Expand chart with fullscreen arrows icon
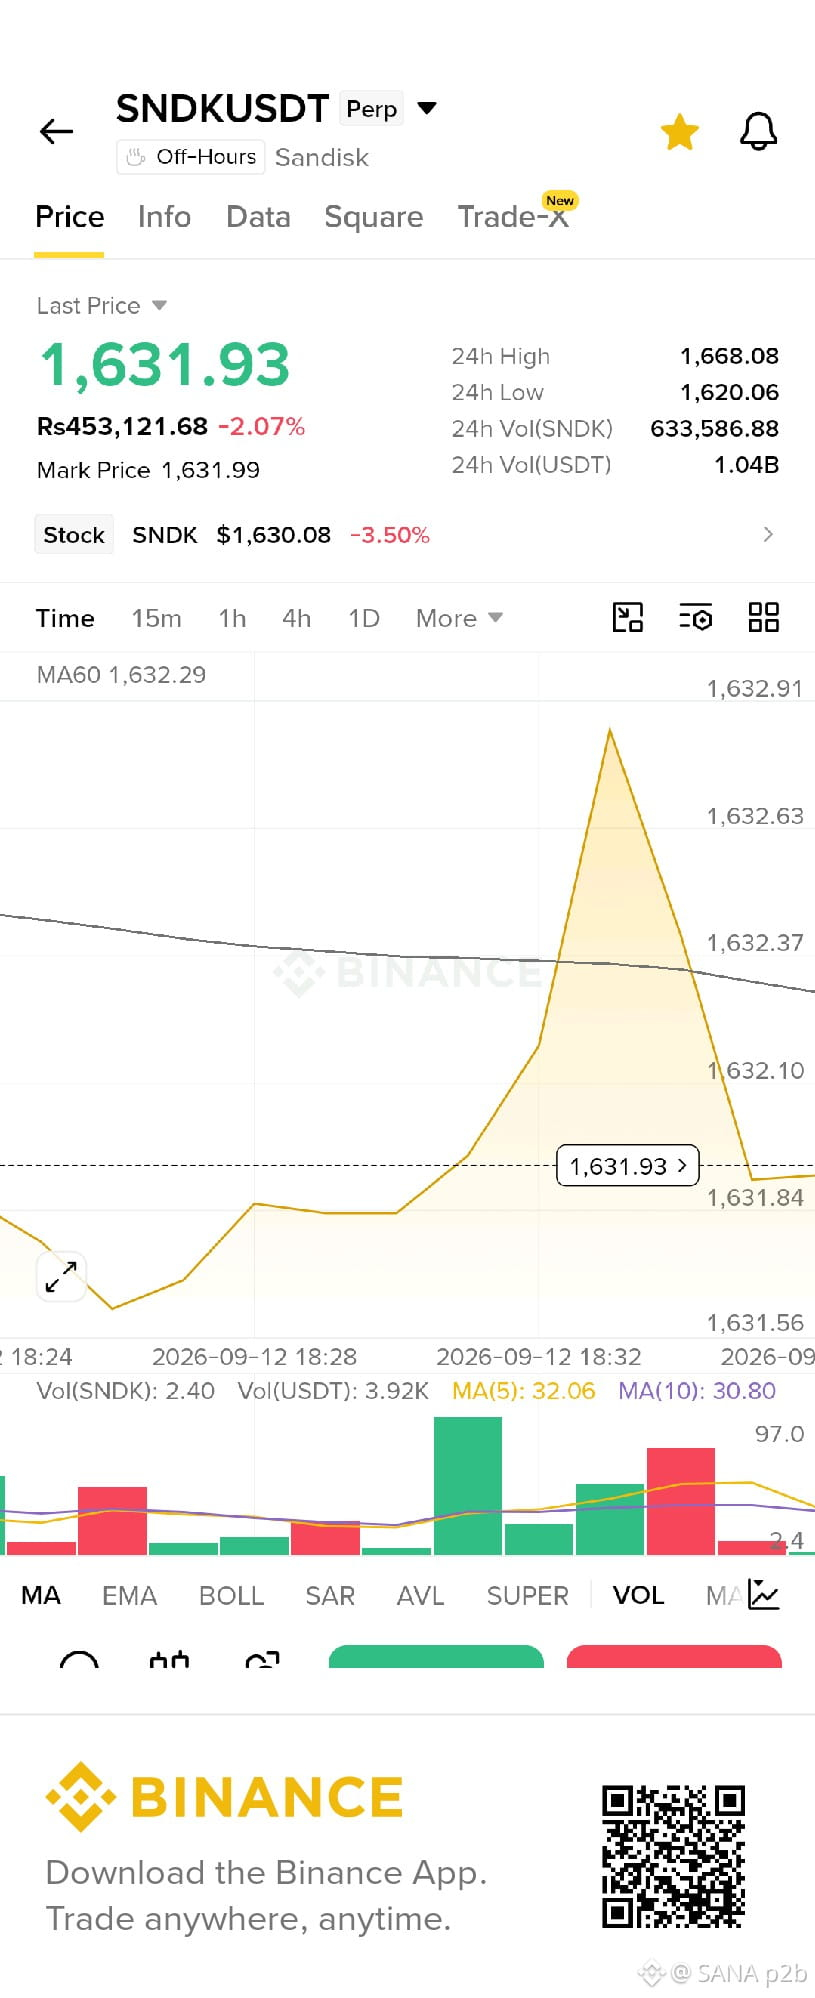Viewport: 815px width, 1998px height. click(x=61, y=1277)
